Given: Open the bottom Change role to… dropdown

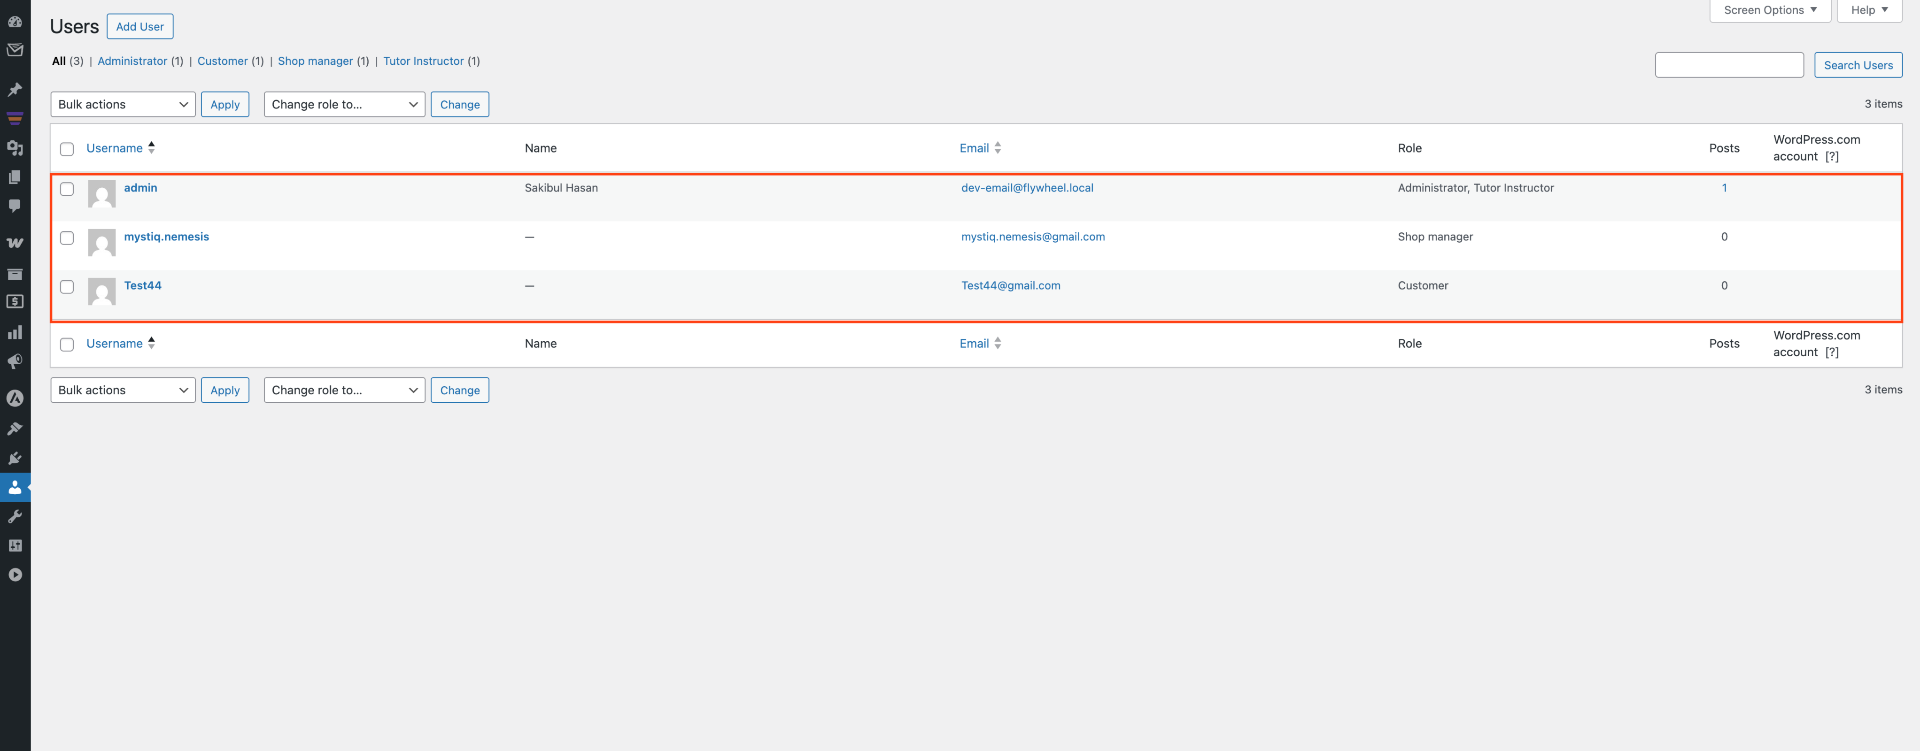Looking at the screenshot, I should tap(345, 390).
